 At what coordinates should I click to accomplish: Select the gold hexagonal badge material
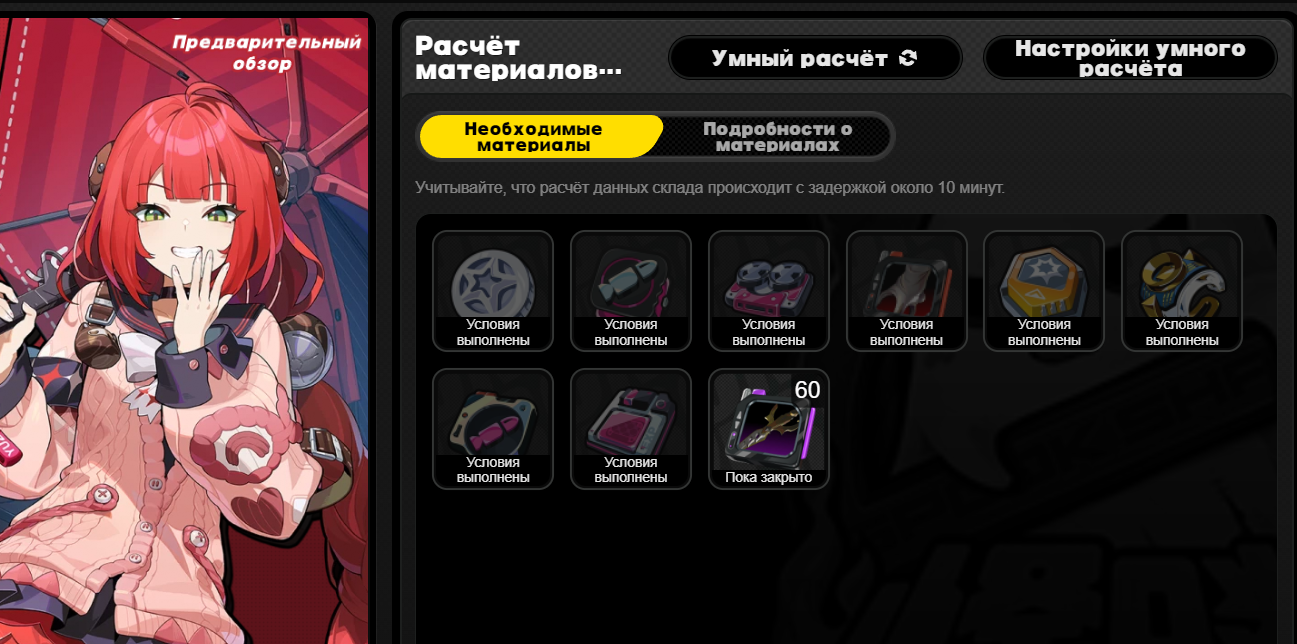[1044, 291]
